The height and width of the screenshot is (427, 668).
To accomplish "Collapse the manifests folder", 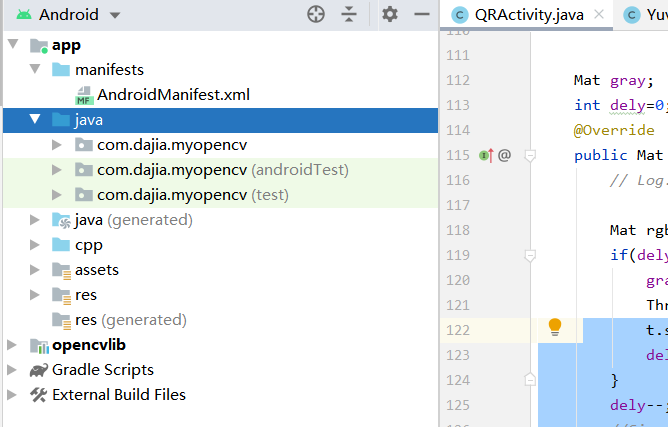I will pos(35,69).
